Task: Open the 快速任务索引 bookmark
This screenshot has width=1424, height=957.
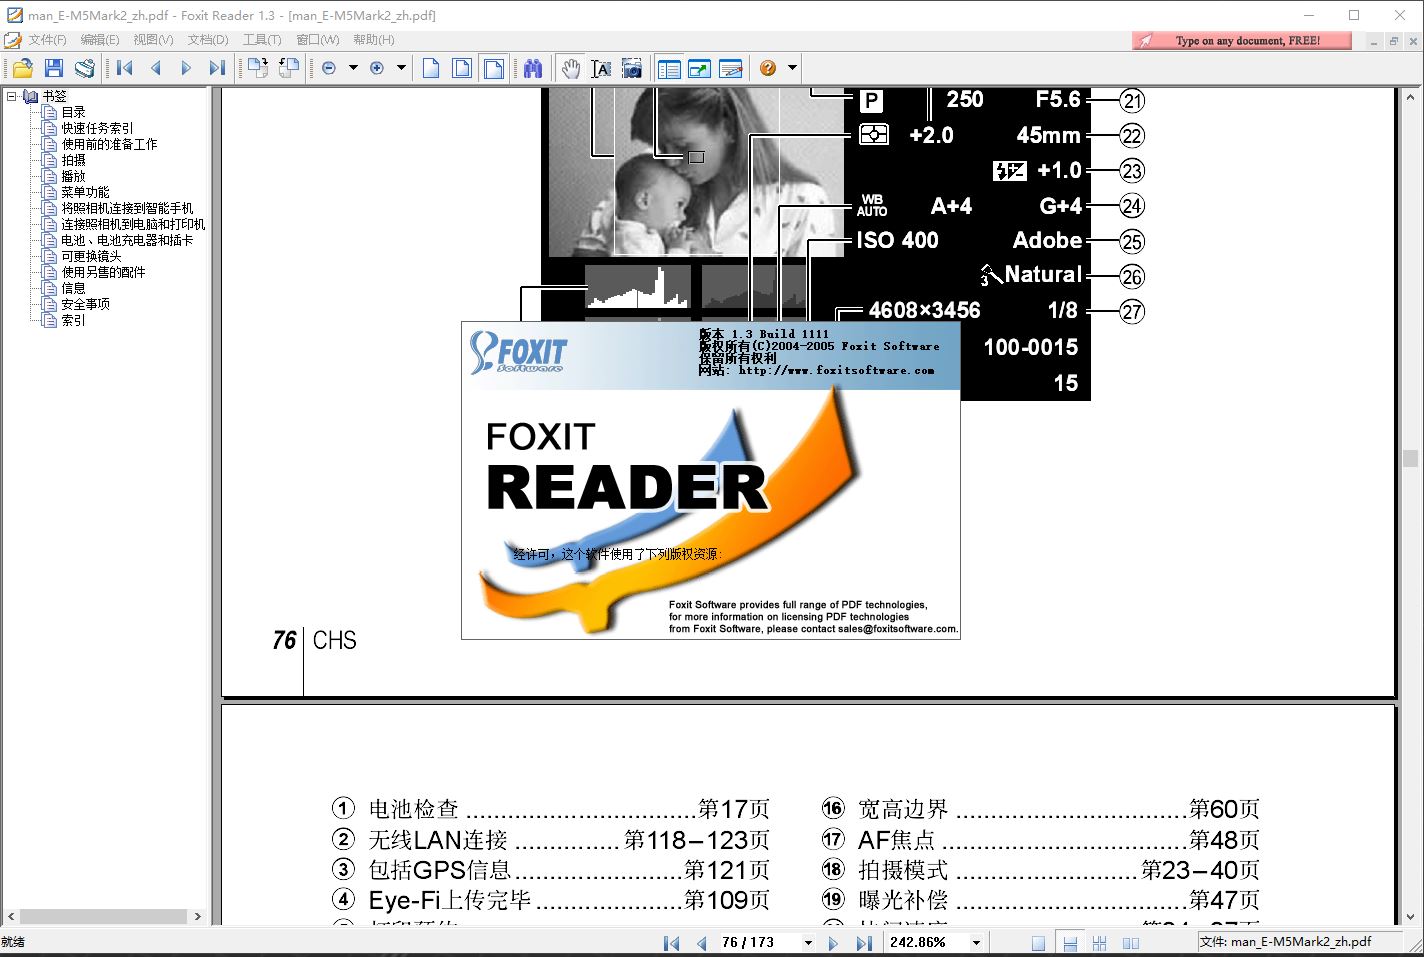Action: (97, 128)
